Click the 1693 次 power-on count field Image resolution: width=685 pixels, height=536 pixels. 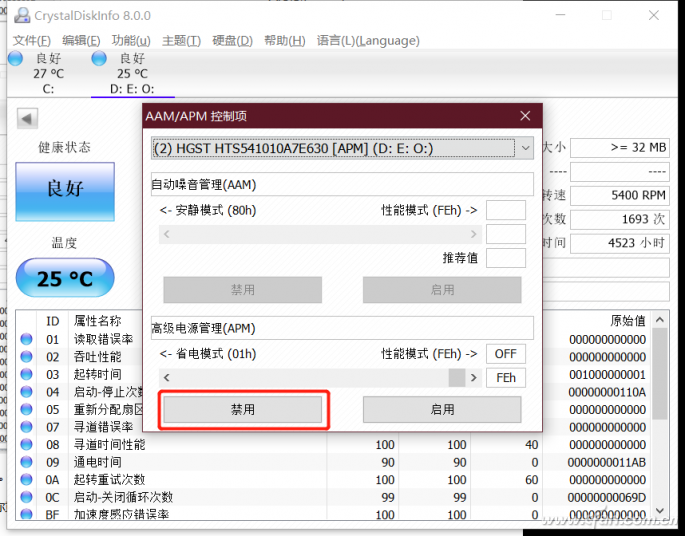click(619, 219)
